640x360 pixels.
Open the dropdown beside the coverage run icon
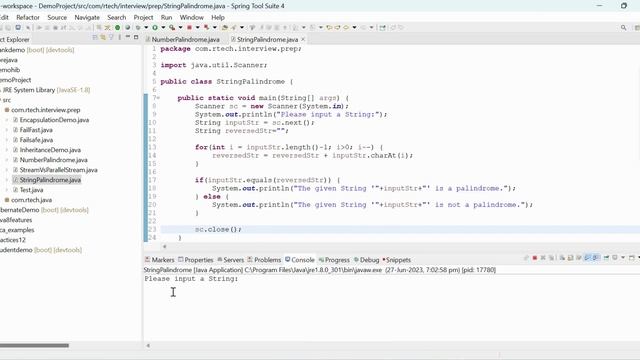coord(180,28)
